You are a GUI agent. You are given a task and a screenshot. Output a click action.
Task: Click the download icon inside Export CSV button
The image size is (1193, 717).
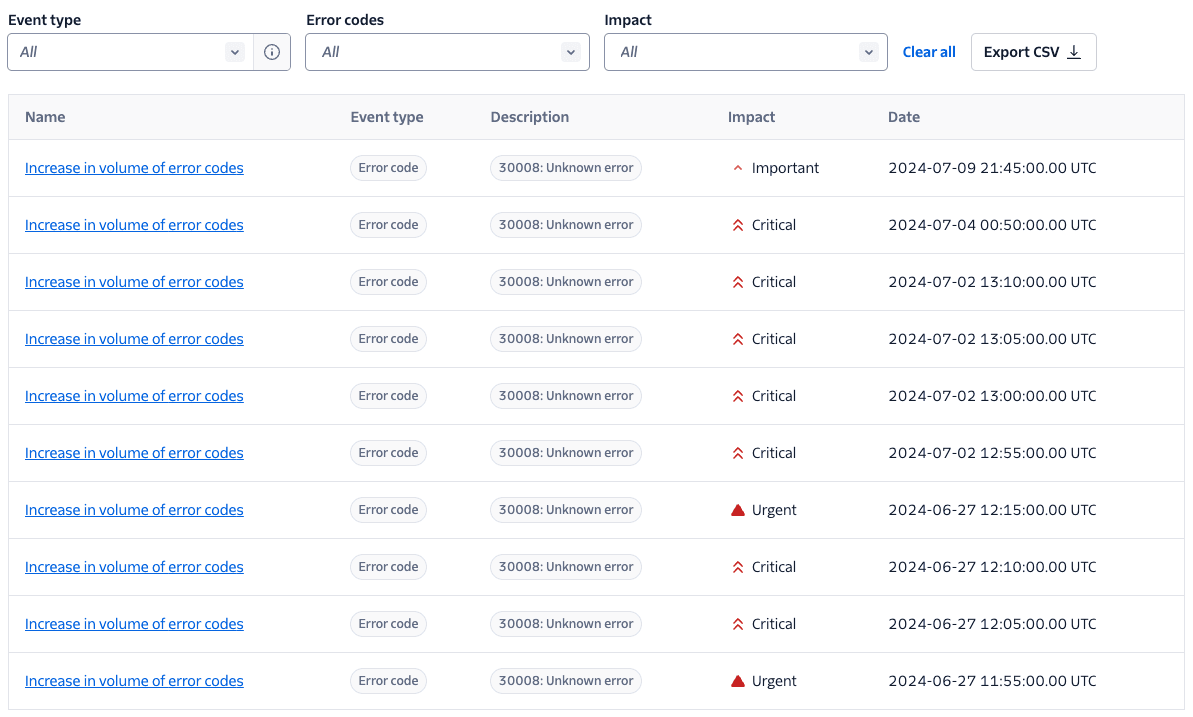[x=1073, y=51]
